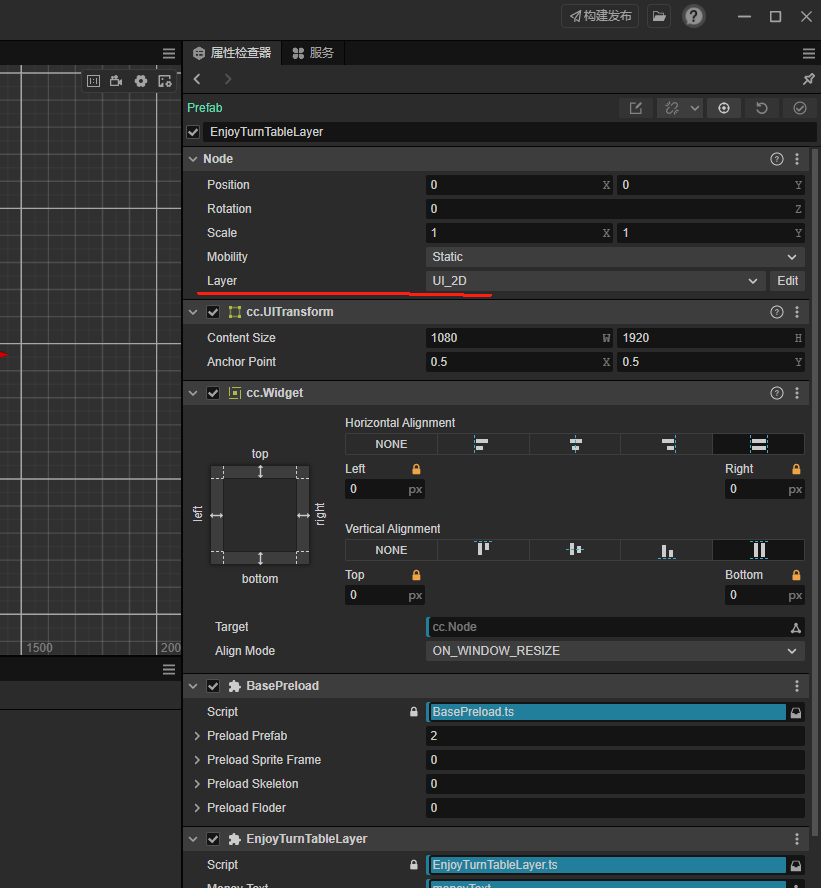The width and height of the screenshot is (821, 888).
Task: Click the locate prefab asset target icon
Action: click(x=724, y=108)
